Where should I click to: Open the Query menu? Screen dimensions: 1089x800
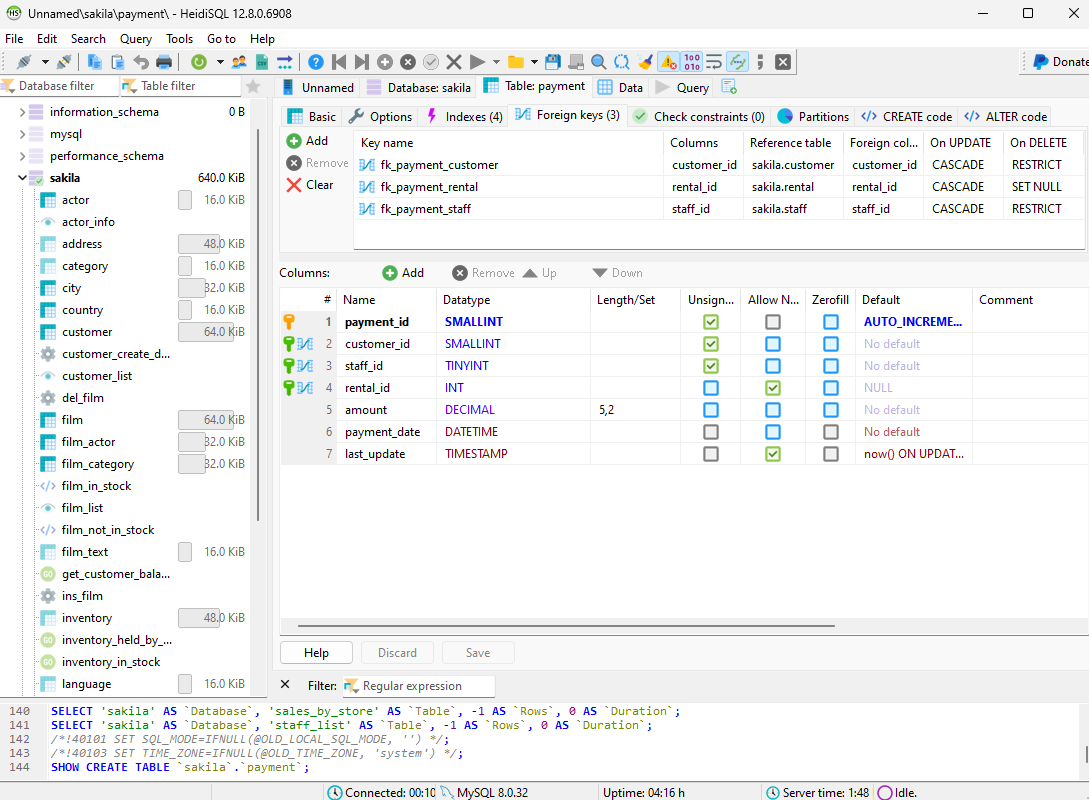pos(135,39)
